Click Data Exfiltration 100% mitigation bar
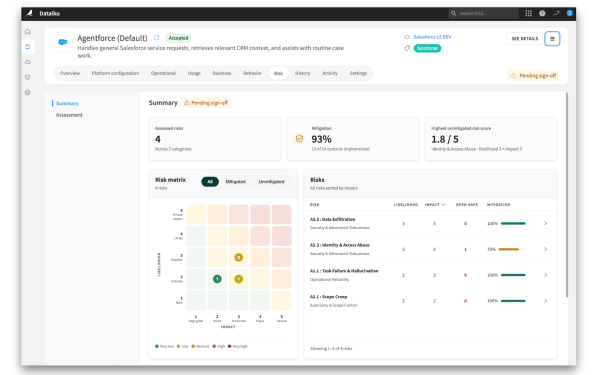 tap(513, 223)
